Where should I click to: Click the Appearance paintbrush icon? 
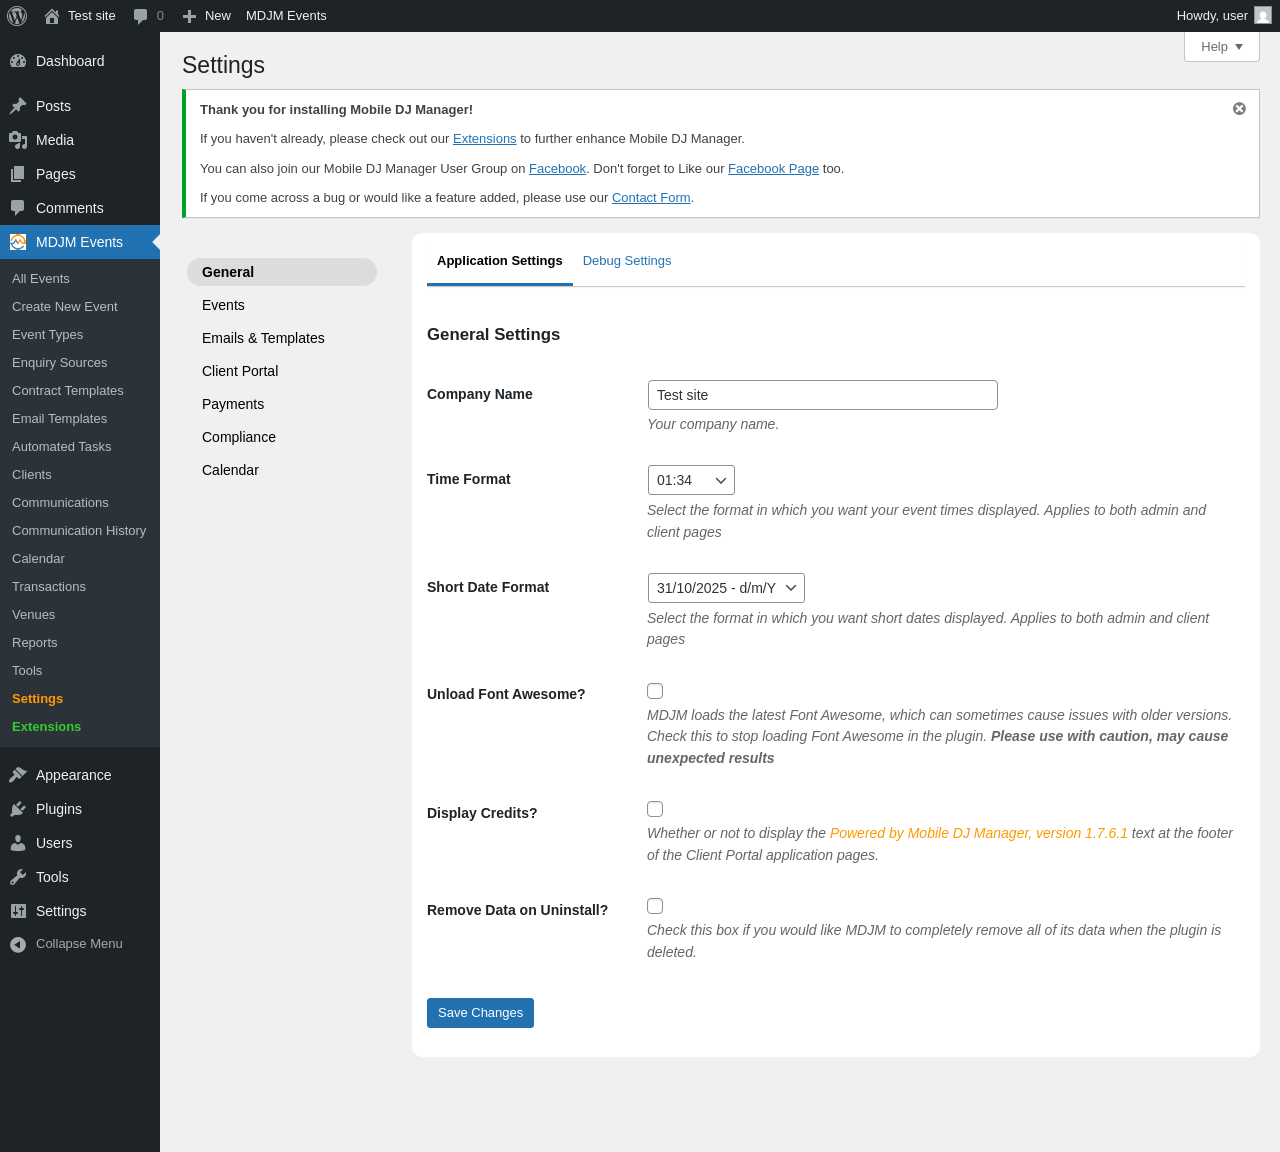point(18,775)
